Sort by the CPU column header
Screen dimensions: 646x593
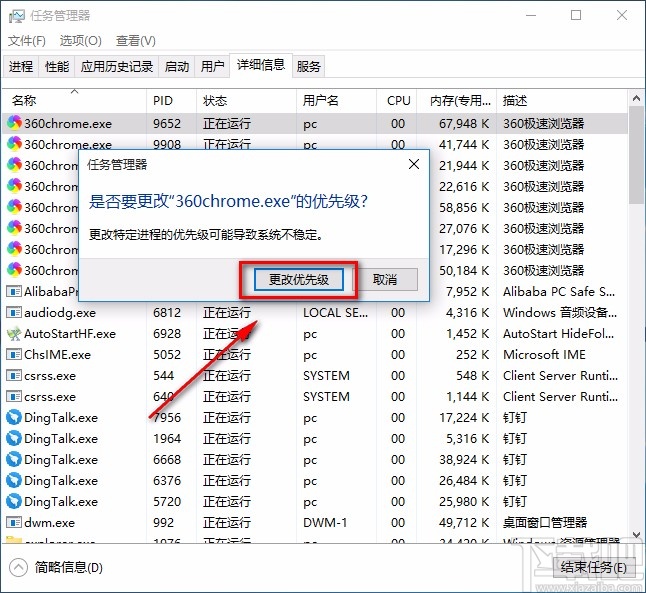[397, 101]
